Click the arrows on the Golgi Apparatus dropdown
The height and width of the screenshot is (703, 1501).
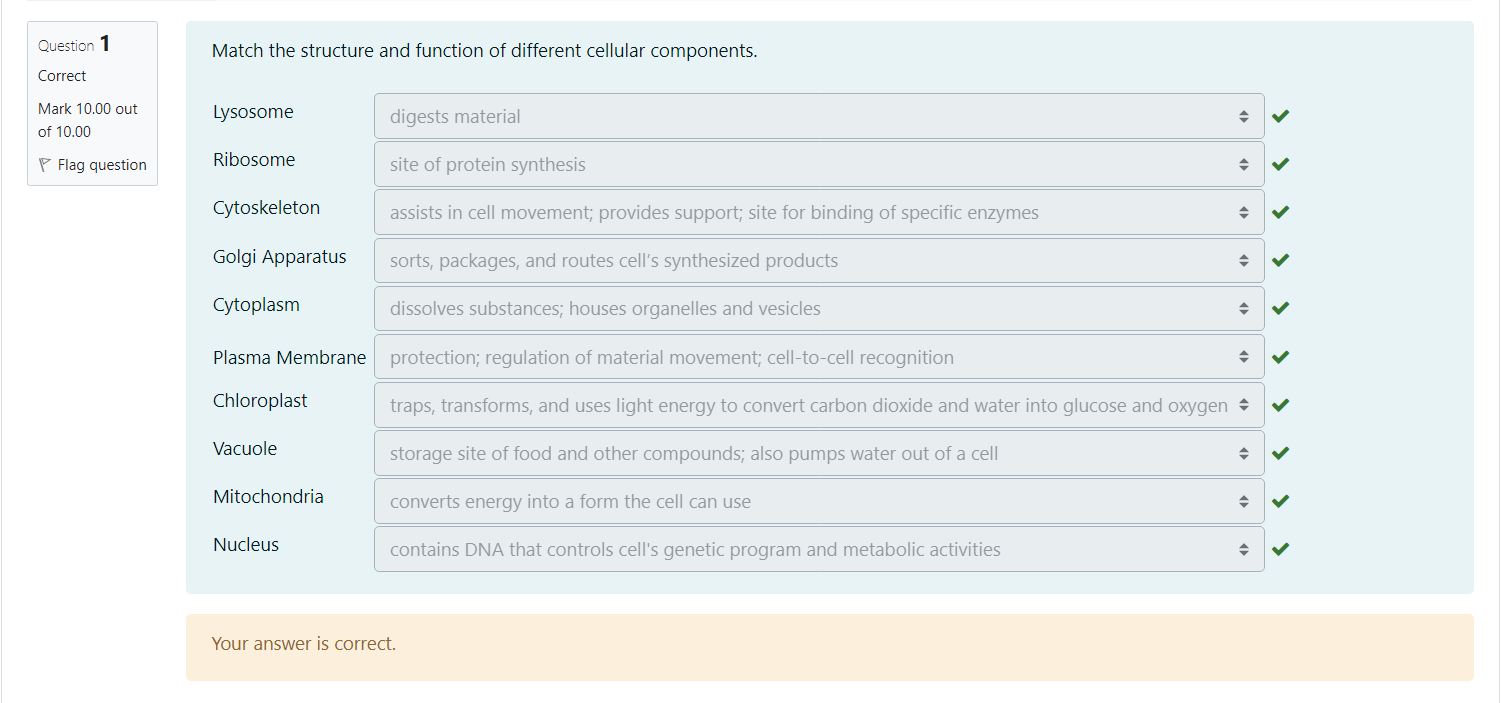1243,260
